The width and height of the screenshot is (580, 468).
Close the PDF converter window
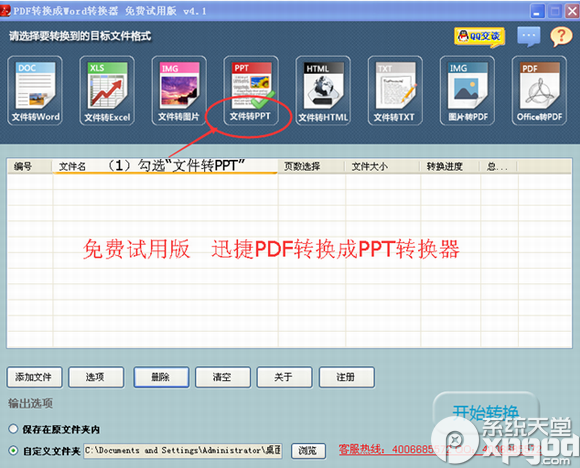coord(572,11)
